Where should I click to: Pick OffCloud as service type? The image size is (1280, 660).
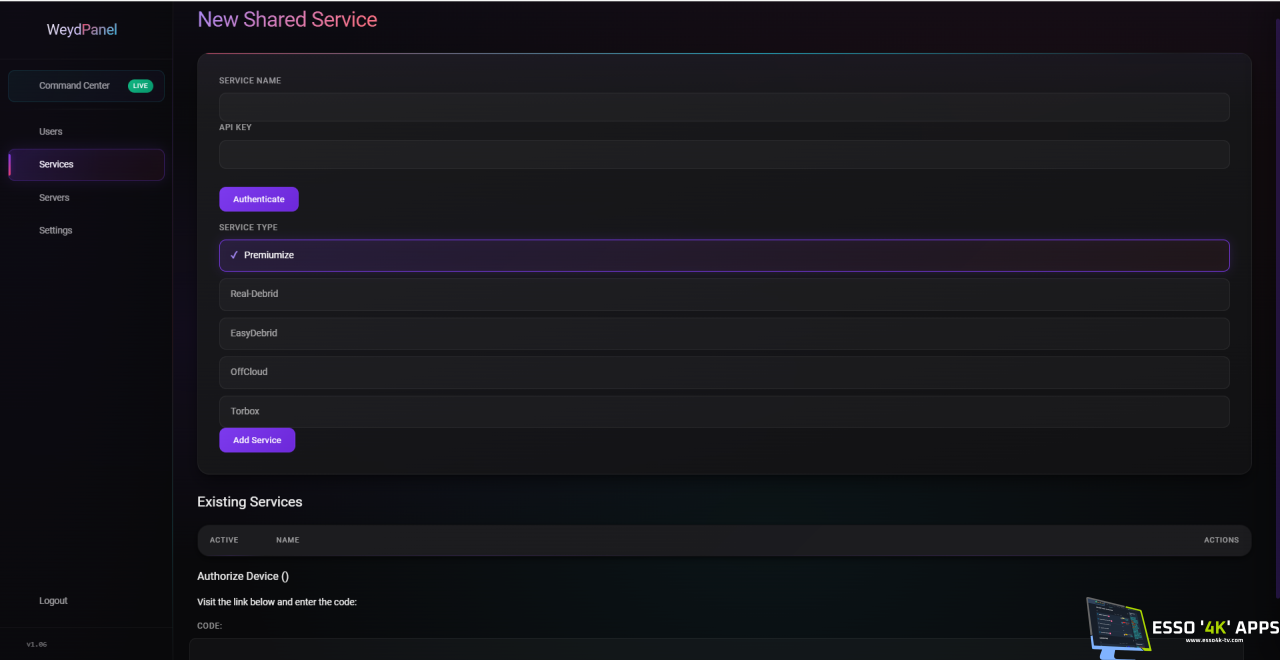coord(724,372)
